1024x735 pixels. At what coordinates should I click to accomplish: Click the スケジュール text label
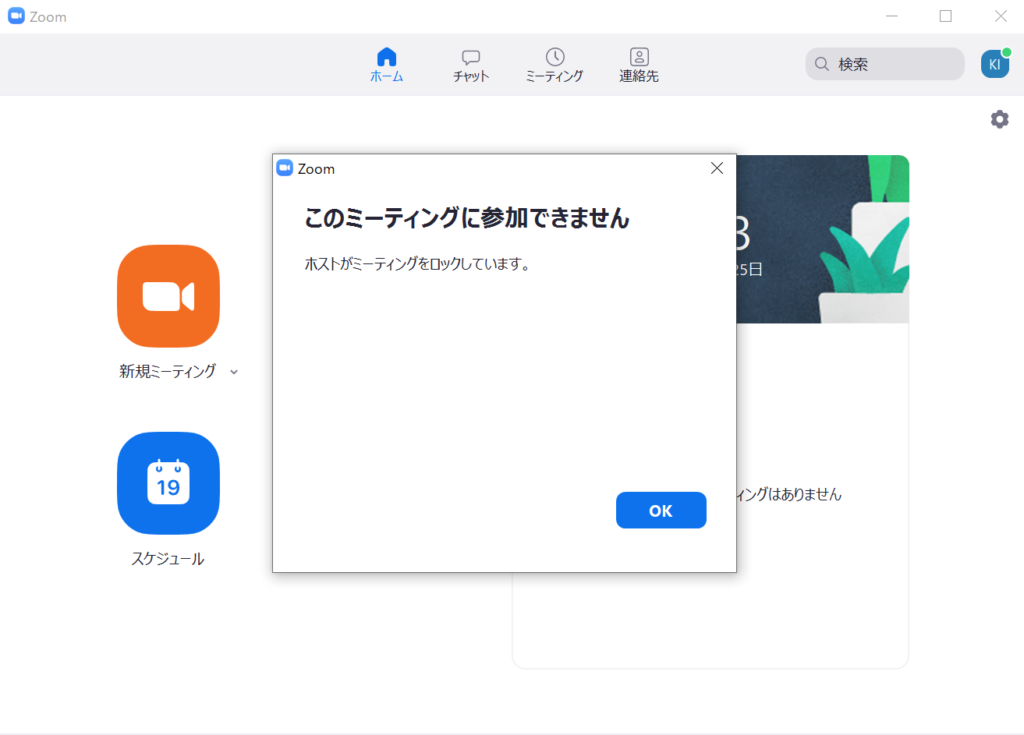pos(167,559)
